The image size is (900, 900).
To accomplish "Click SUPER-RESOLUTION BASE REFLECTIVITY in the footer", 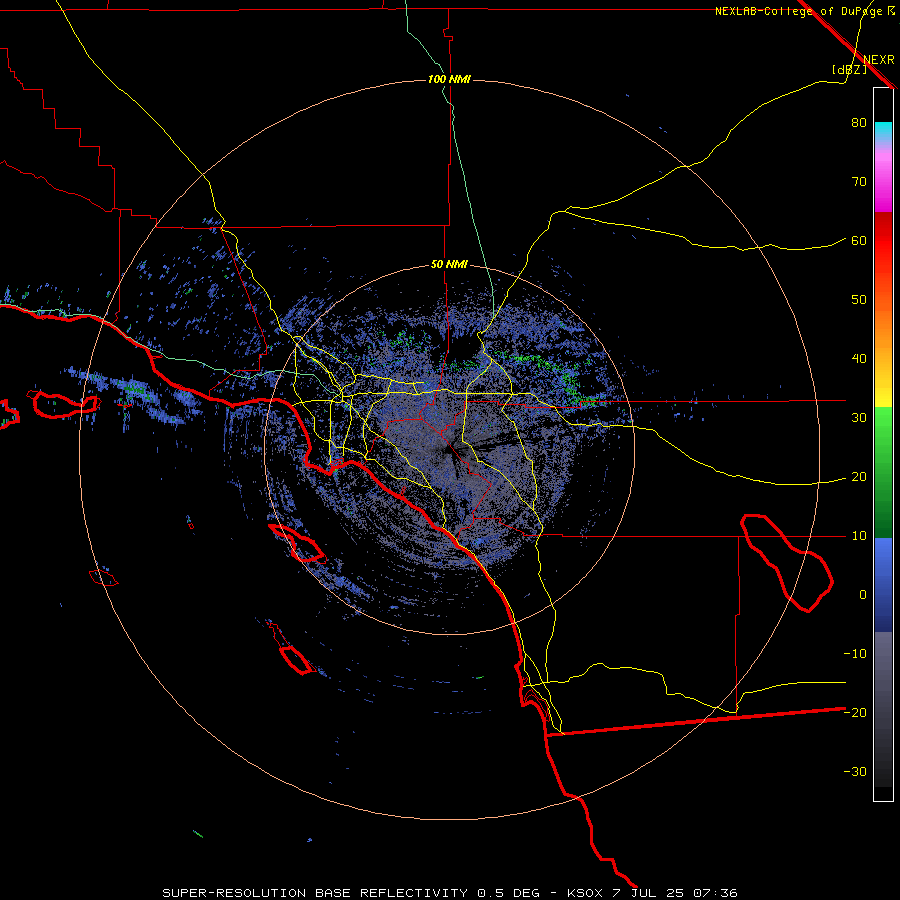I will pos(315,893).
